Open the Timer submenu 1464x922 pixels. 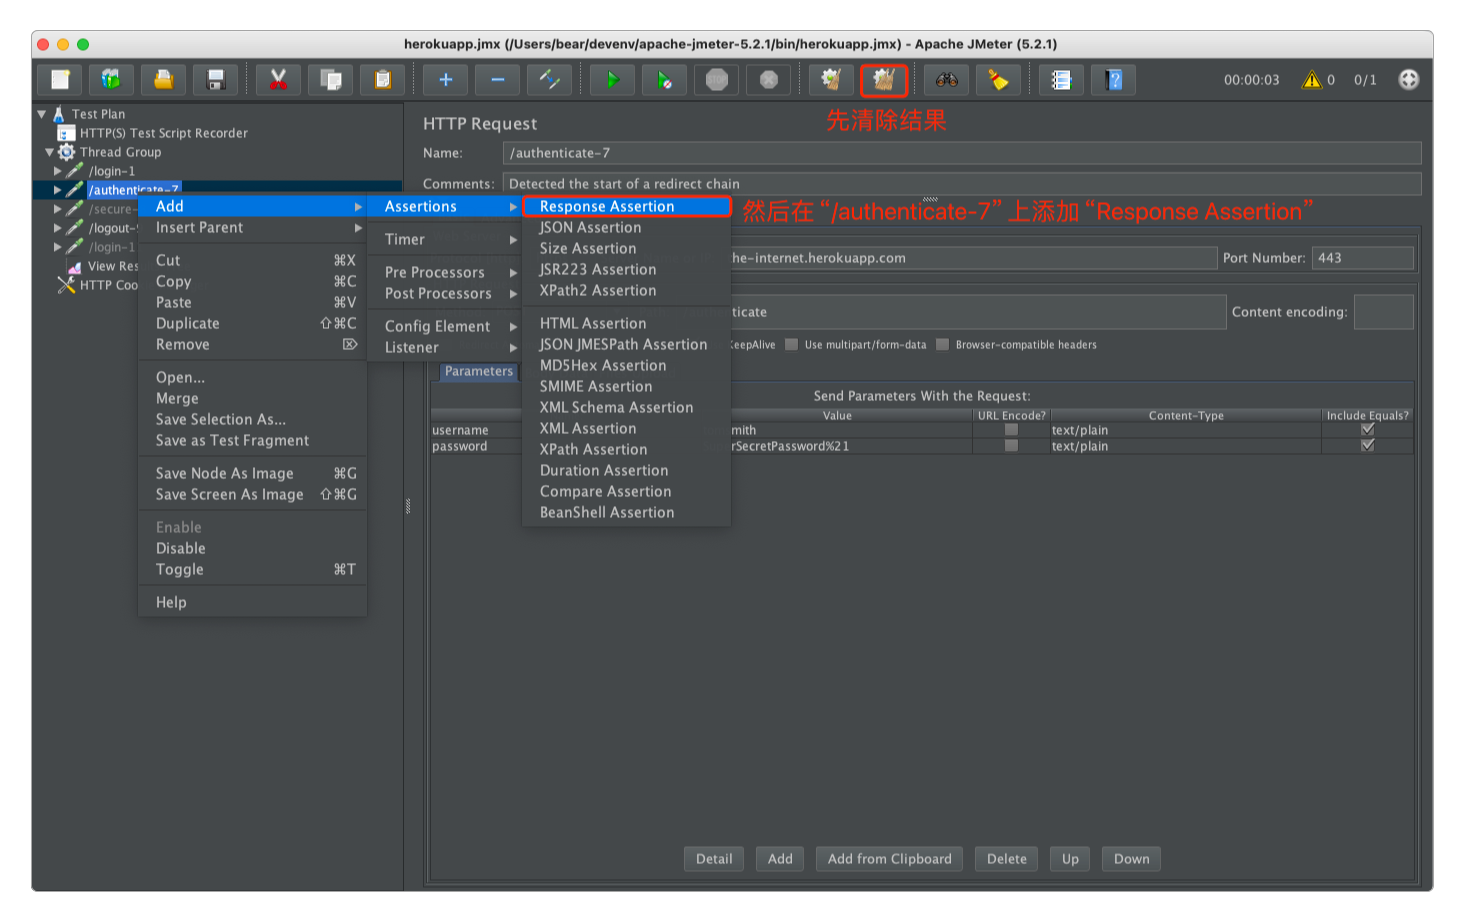click(x=444, y=239)
